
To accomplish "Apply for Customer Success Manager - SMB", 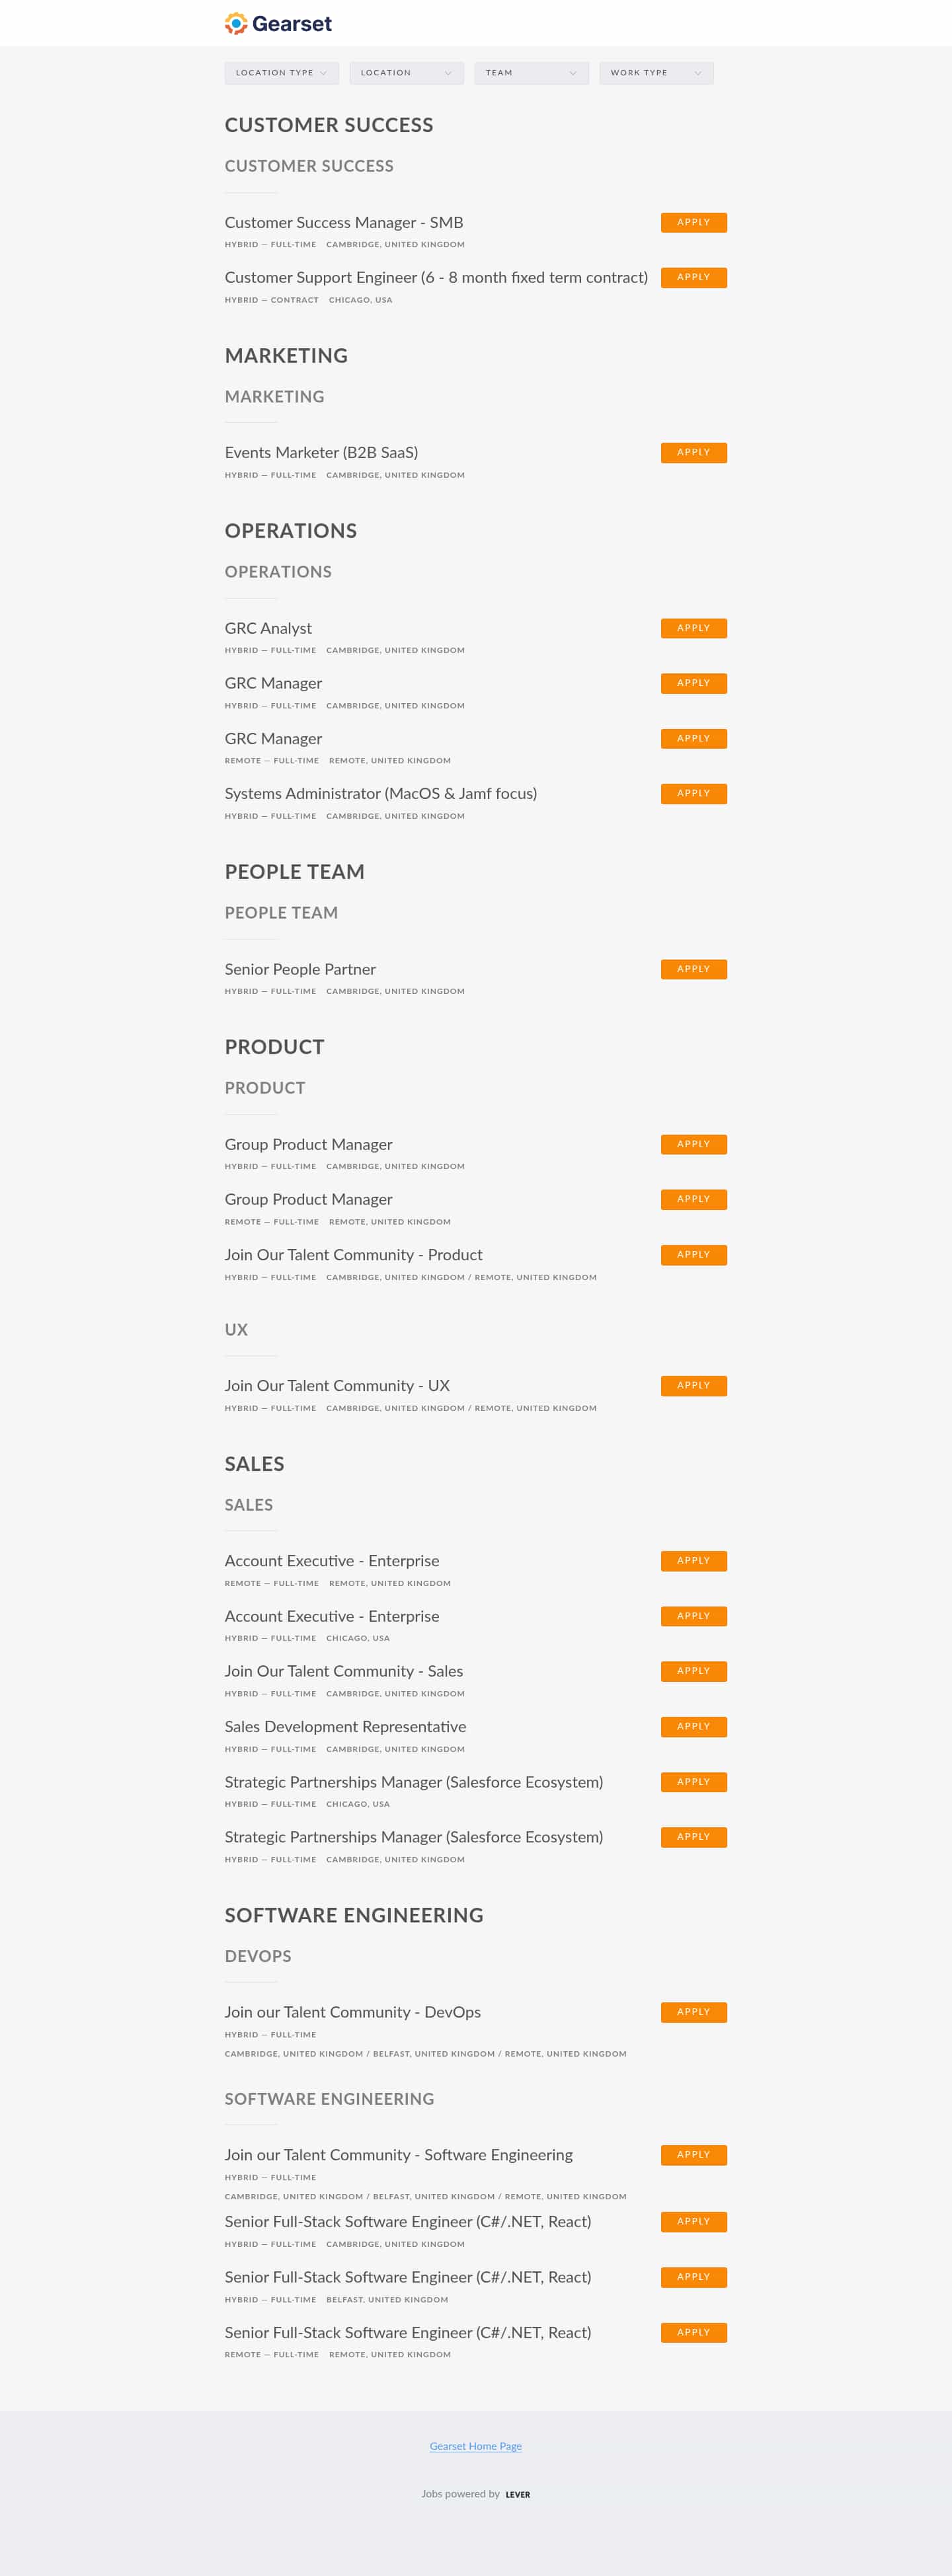I will (x=693, y=222).
